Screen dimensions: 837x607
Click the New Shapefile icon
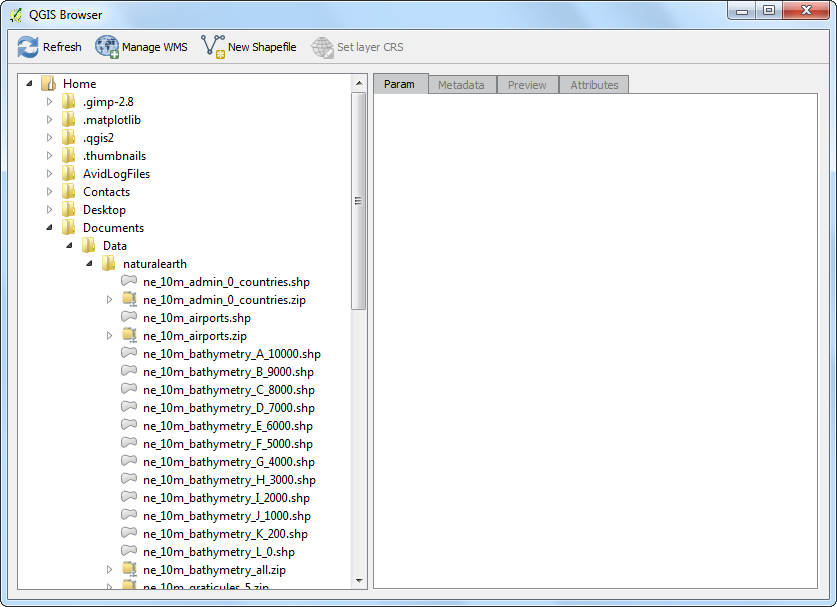click(213, 47)
